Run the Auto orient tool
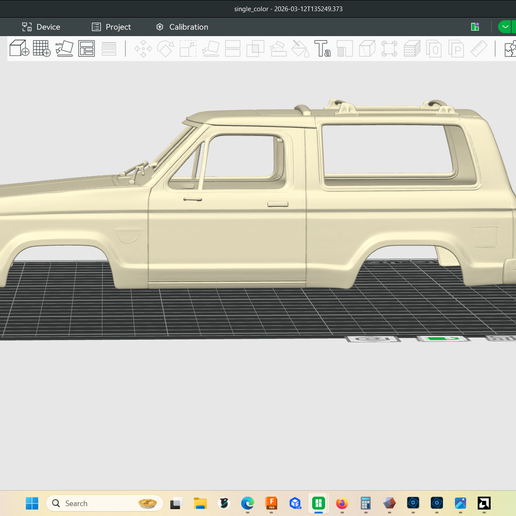The height and width of the screenshot is (516, 516). point(64,48)
